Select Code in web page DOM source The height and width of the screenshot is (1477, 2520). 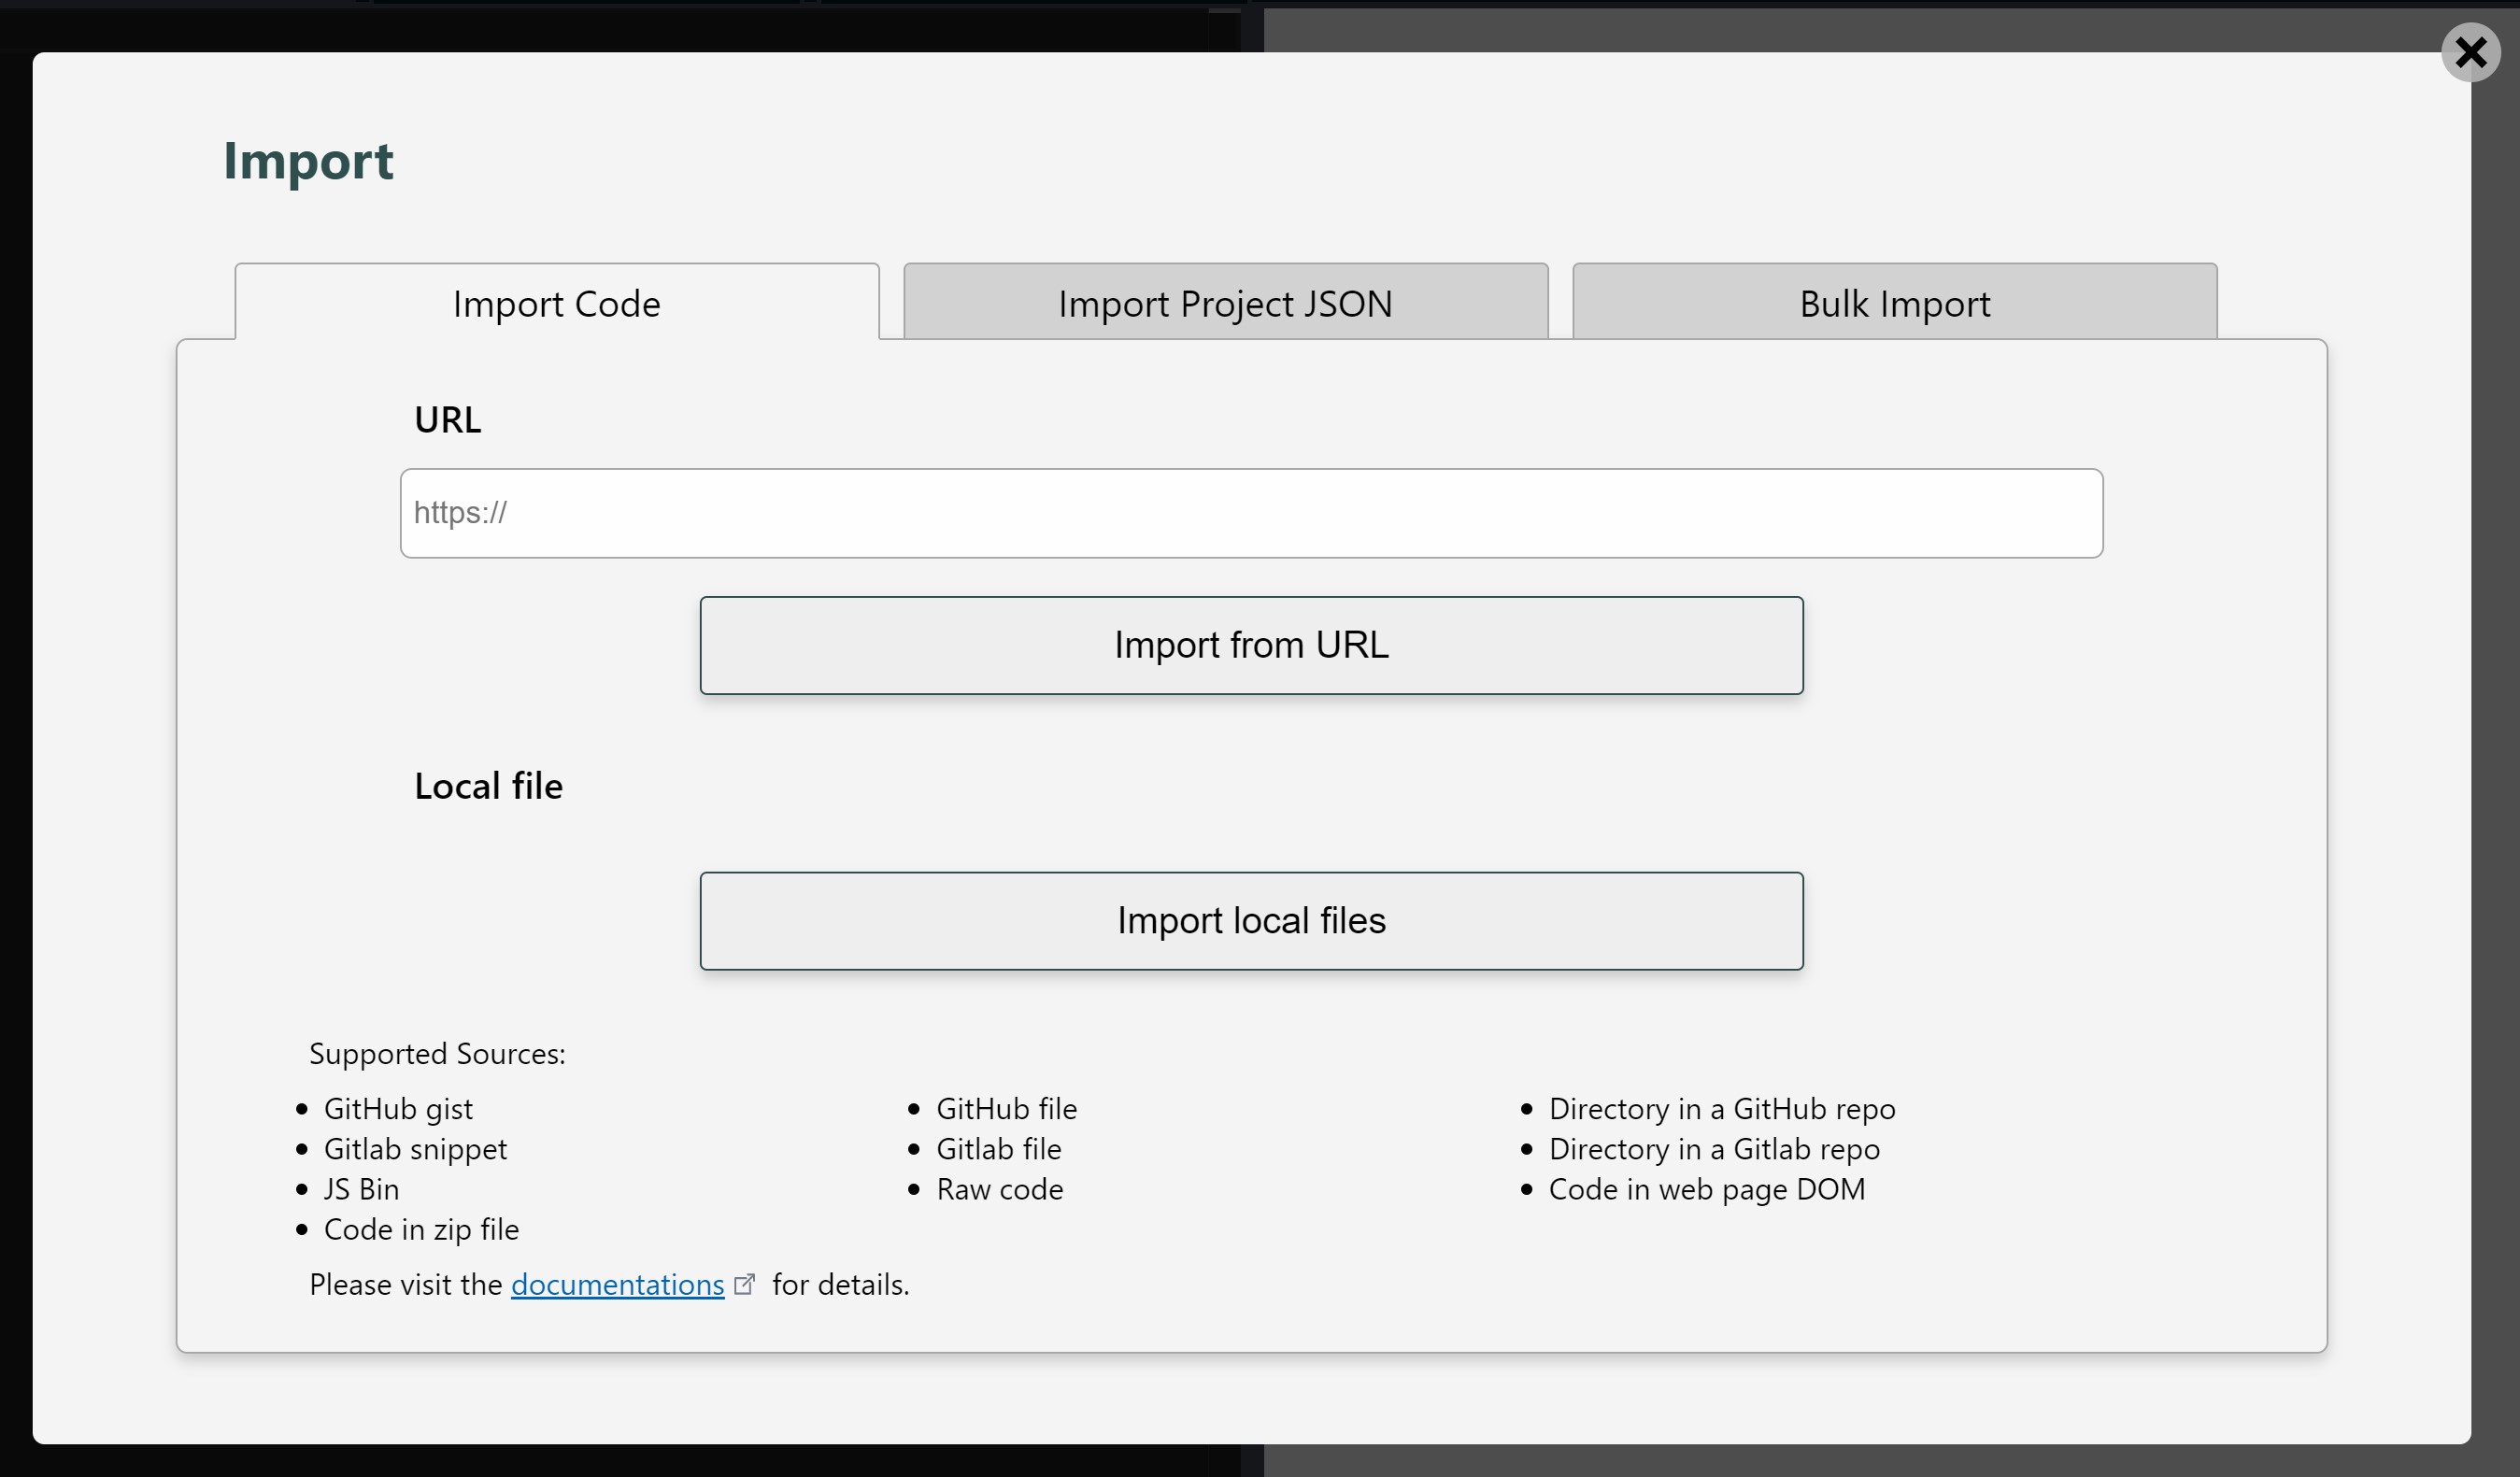[x=1706, y=1188]
